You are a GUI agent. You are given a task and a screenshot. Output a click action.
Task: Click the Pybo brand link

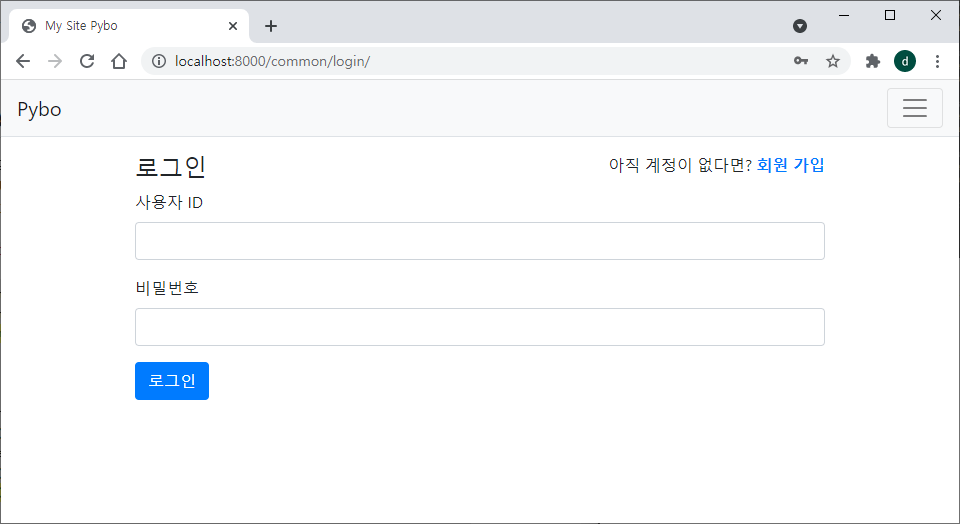[39, 109]
